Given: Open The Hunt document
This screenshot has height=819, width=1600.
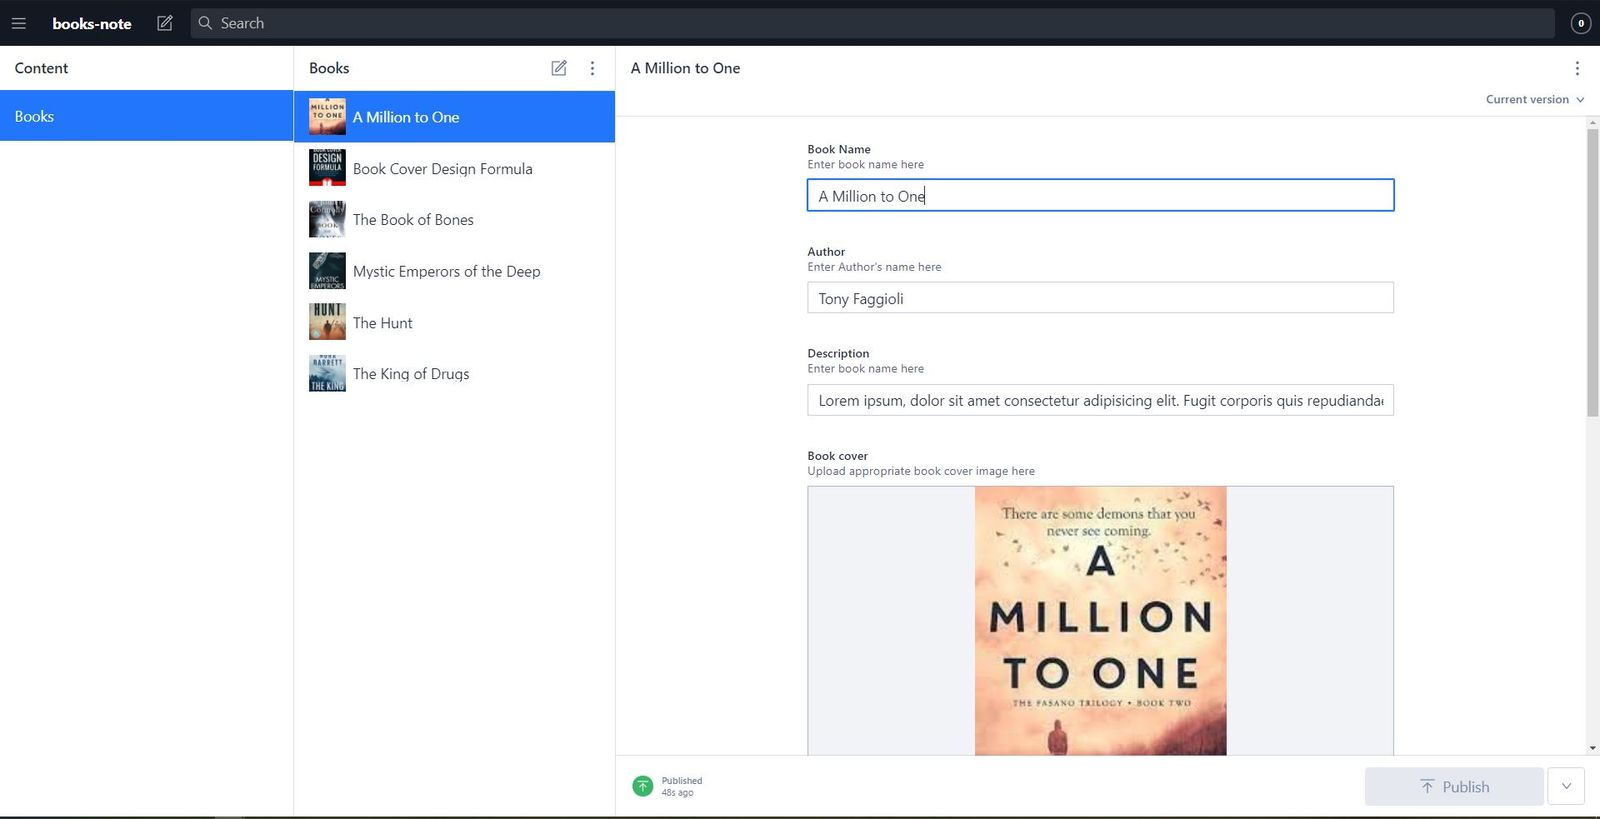Looking at the screenshot, I should 454,322.
